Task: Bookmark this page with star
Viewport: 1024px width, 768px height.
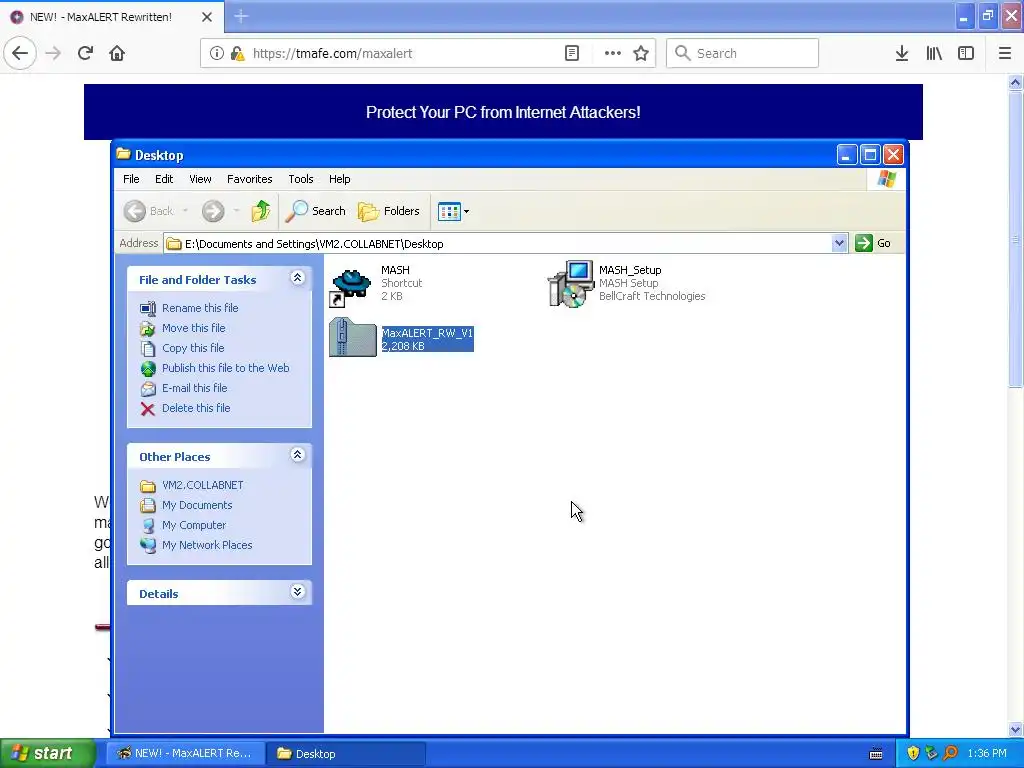Action: (641, 53)
